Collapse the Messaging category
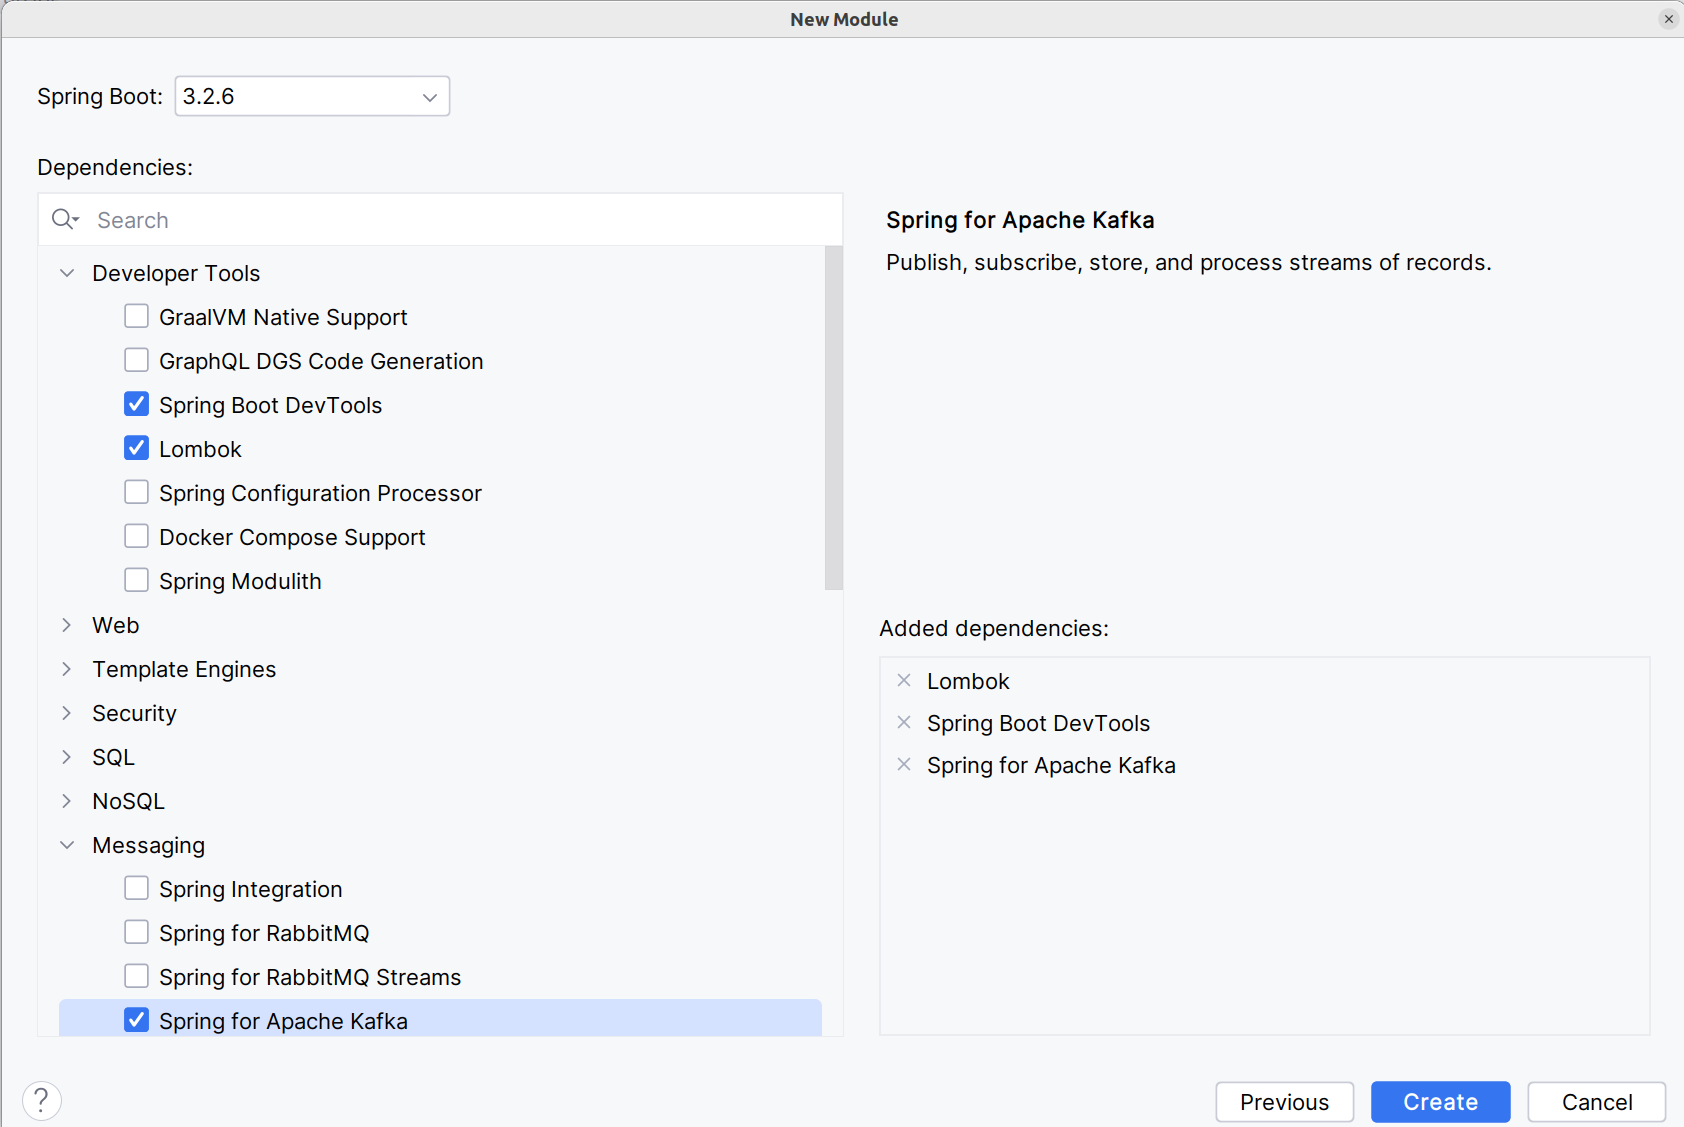This screenshot has width=1684, height=1127. point(67,845)
